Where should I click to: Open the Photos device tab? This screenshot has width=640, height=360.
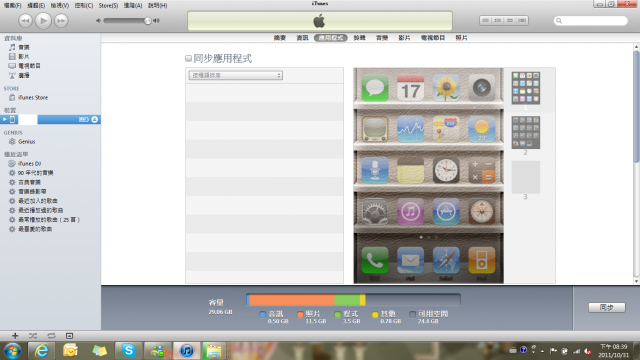461,38
